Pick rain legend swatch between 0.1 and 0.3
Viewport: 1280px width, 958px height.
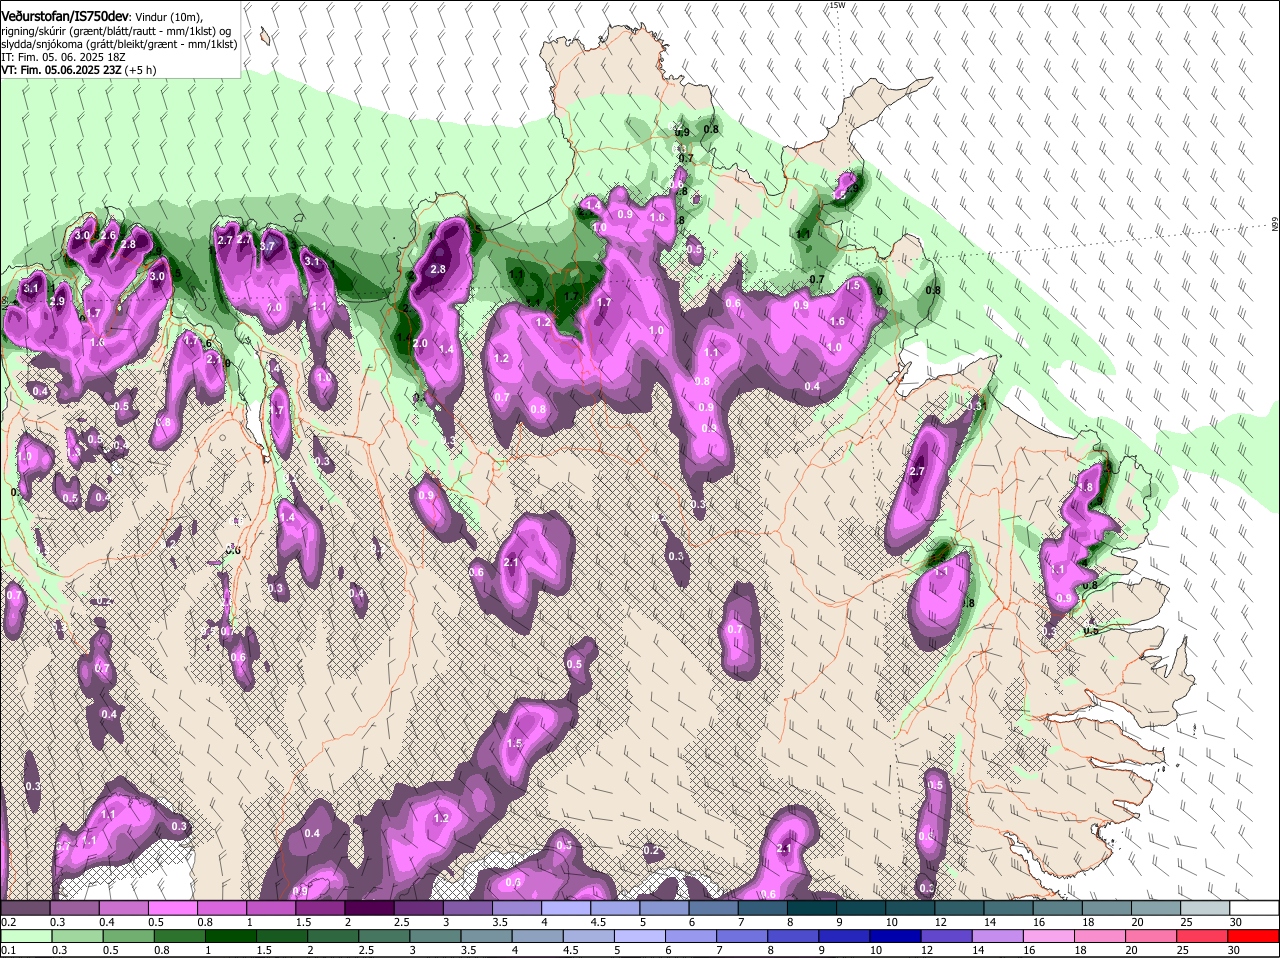(x=28, y=936)
